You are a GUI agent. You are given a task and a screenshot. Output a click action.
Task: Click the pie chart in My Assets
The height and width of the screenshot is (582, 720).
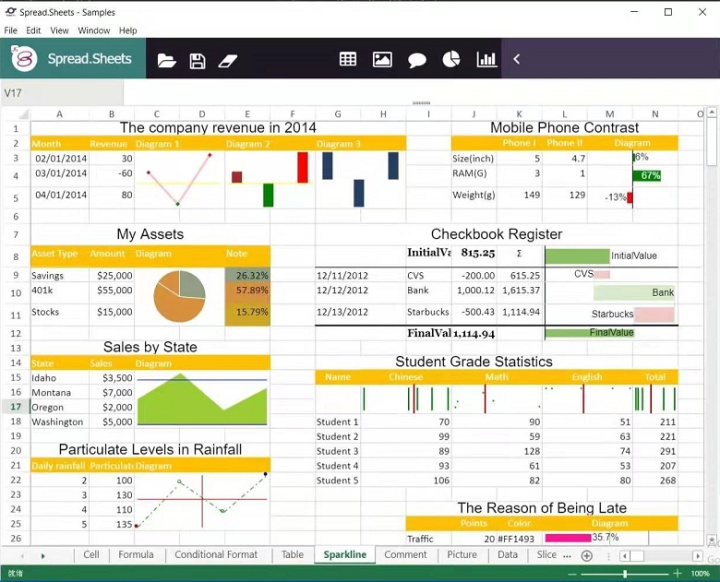pos(180,296)
